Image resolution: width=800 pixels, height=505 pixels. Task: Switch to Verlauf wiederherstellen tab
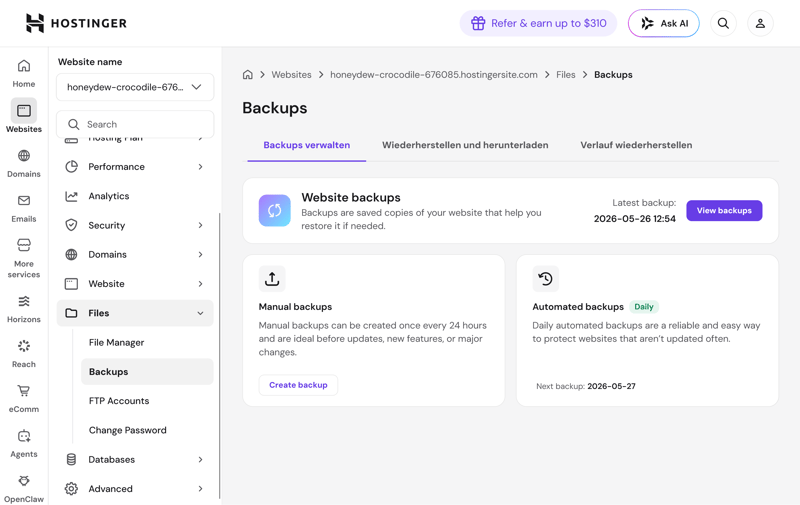point(636,145)
